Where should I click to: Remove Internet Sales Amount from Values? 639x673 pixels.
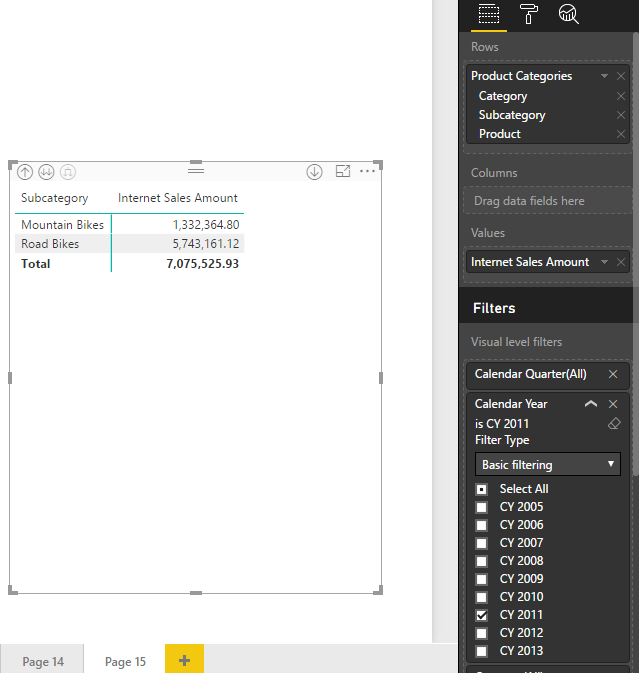(621, 262)
